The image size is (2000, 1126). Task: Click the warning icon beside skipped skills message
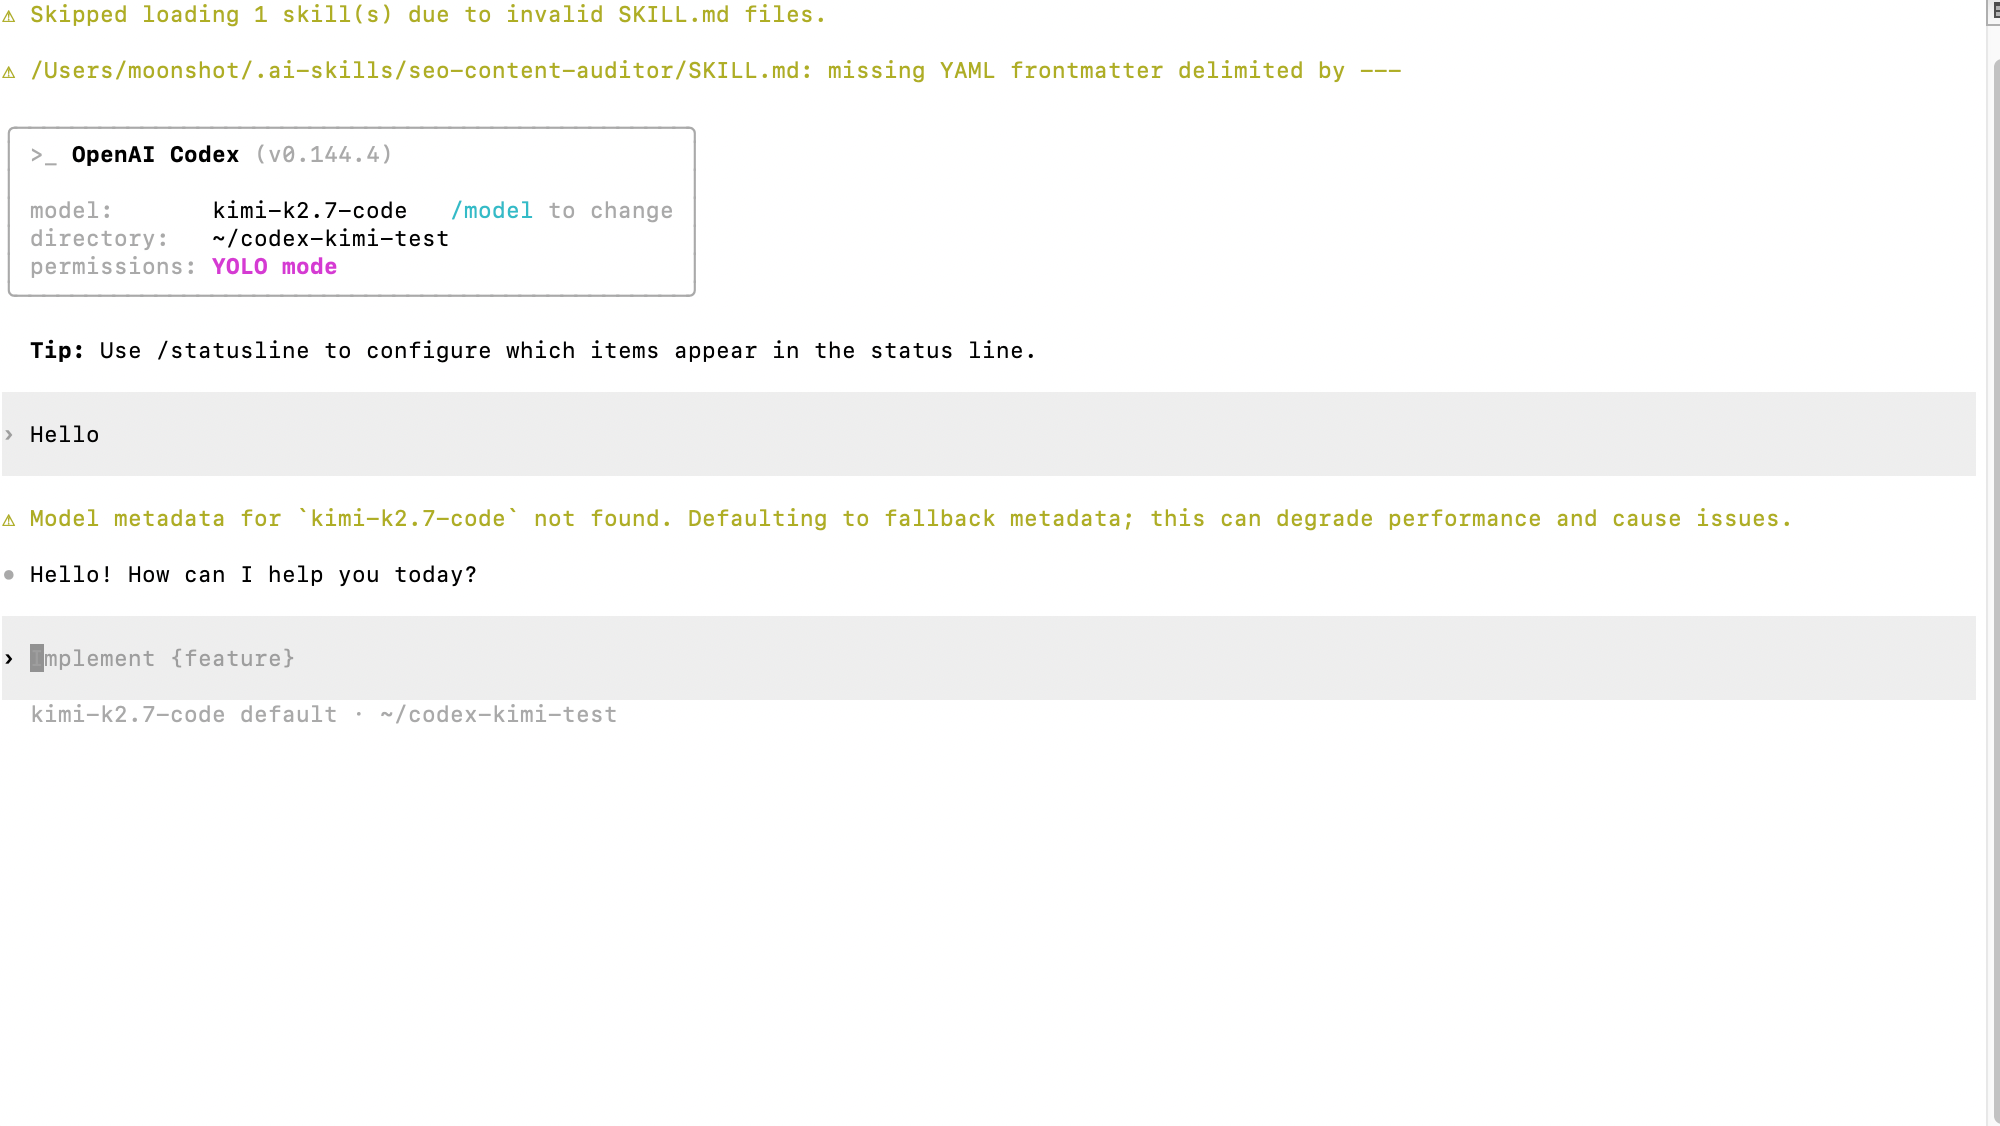[9, 16]
